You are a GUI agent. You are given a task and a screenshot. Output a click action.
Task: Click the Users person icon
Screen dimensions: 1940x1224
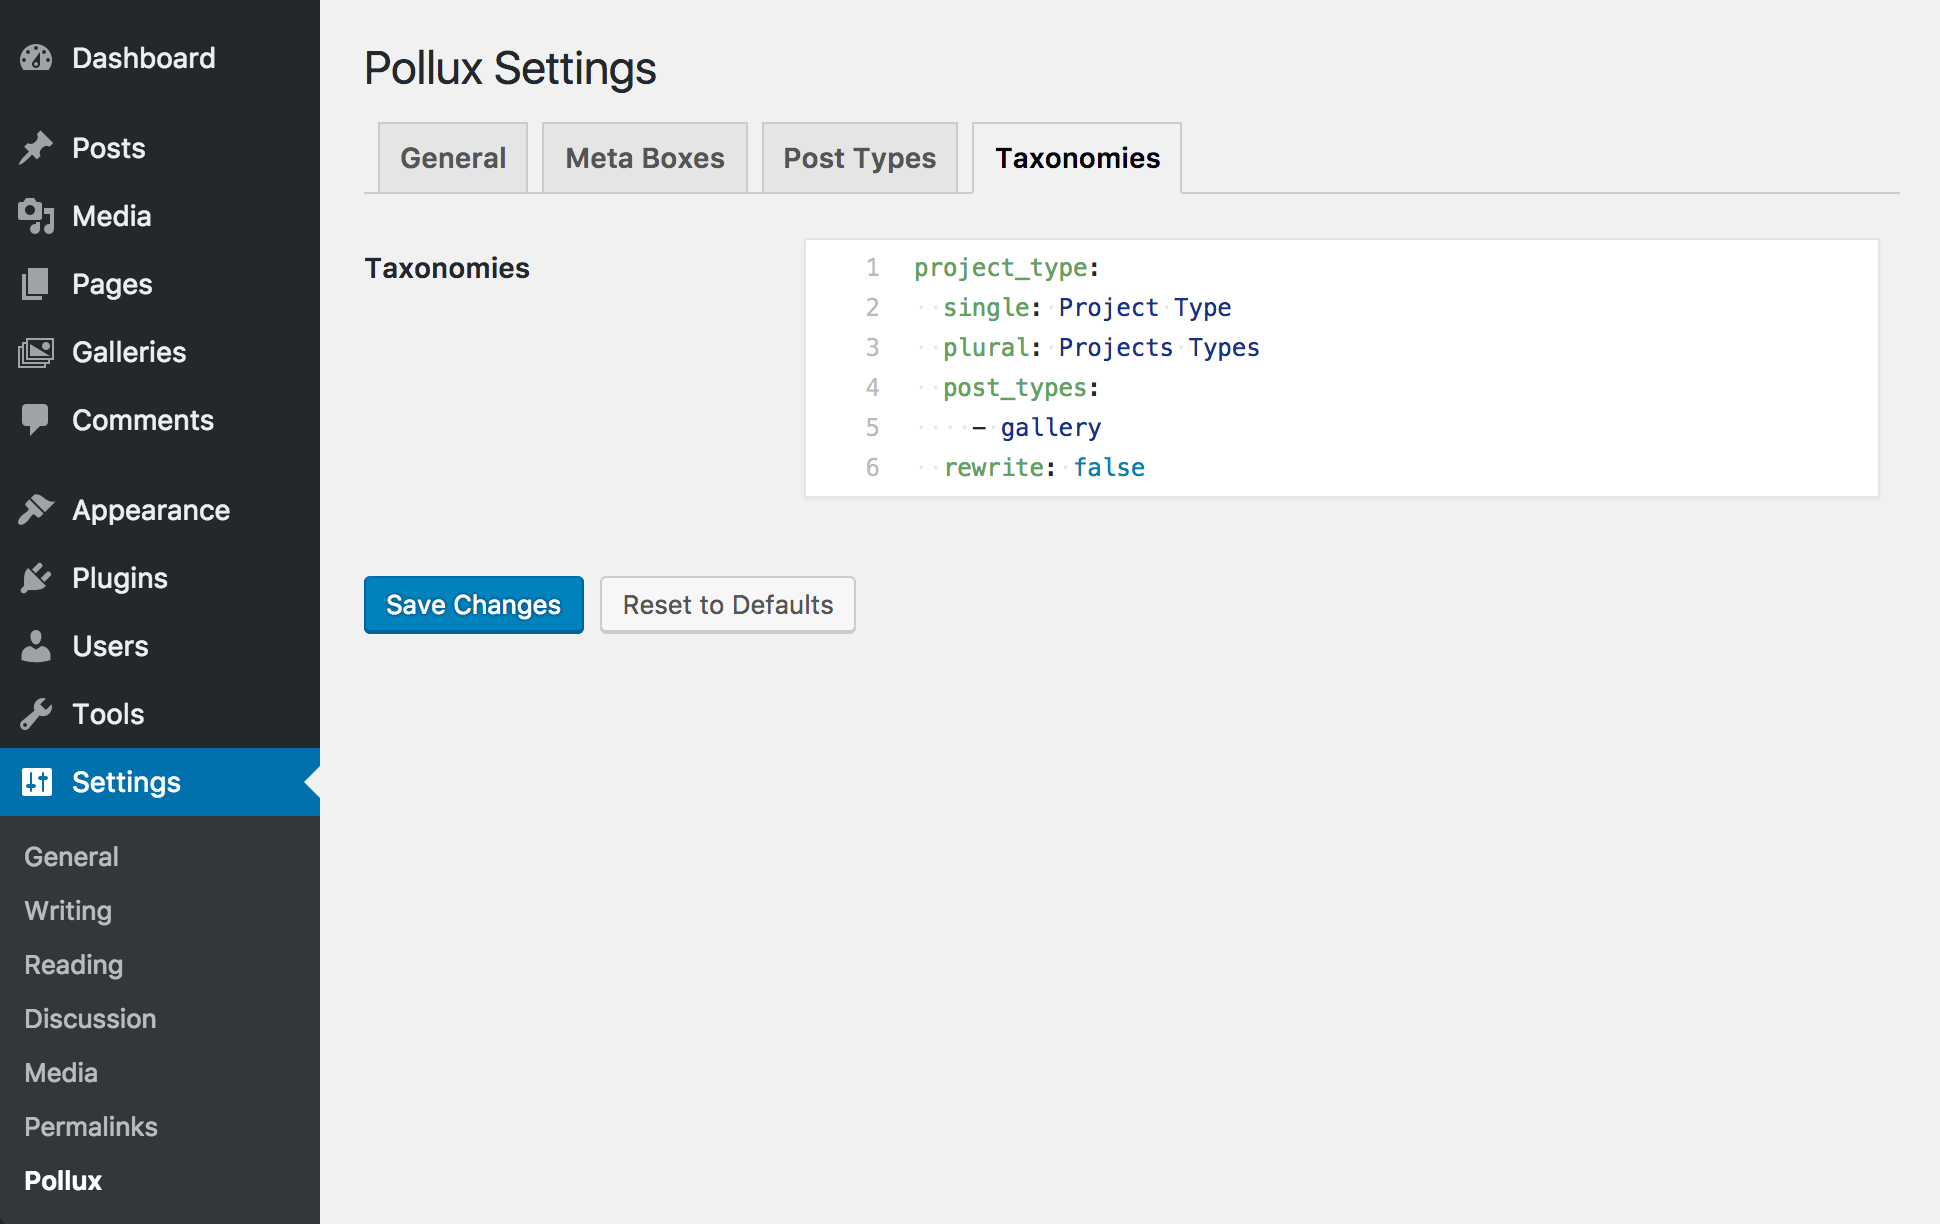pyautogui.click(x=36, y=646)
